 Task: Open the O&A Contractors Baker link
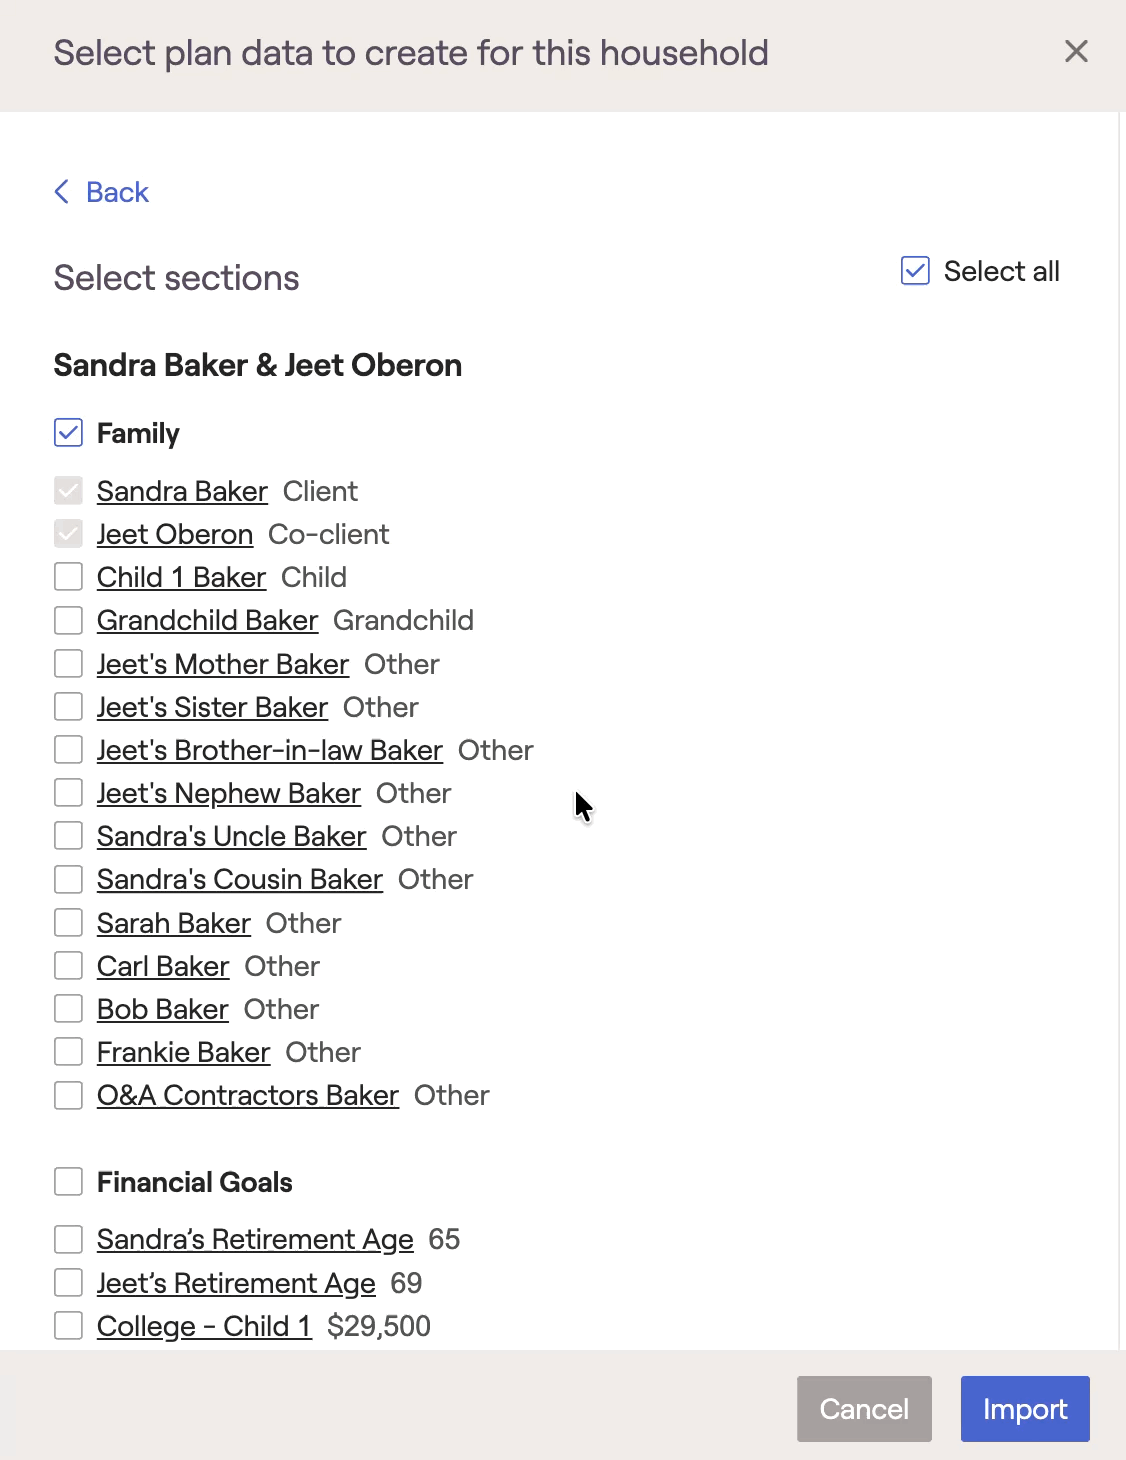pos(248,1095)
